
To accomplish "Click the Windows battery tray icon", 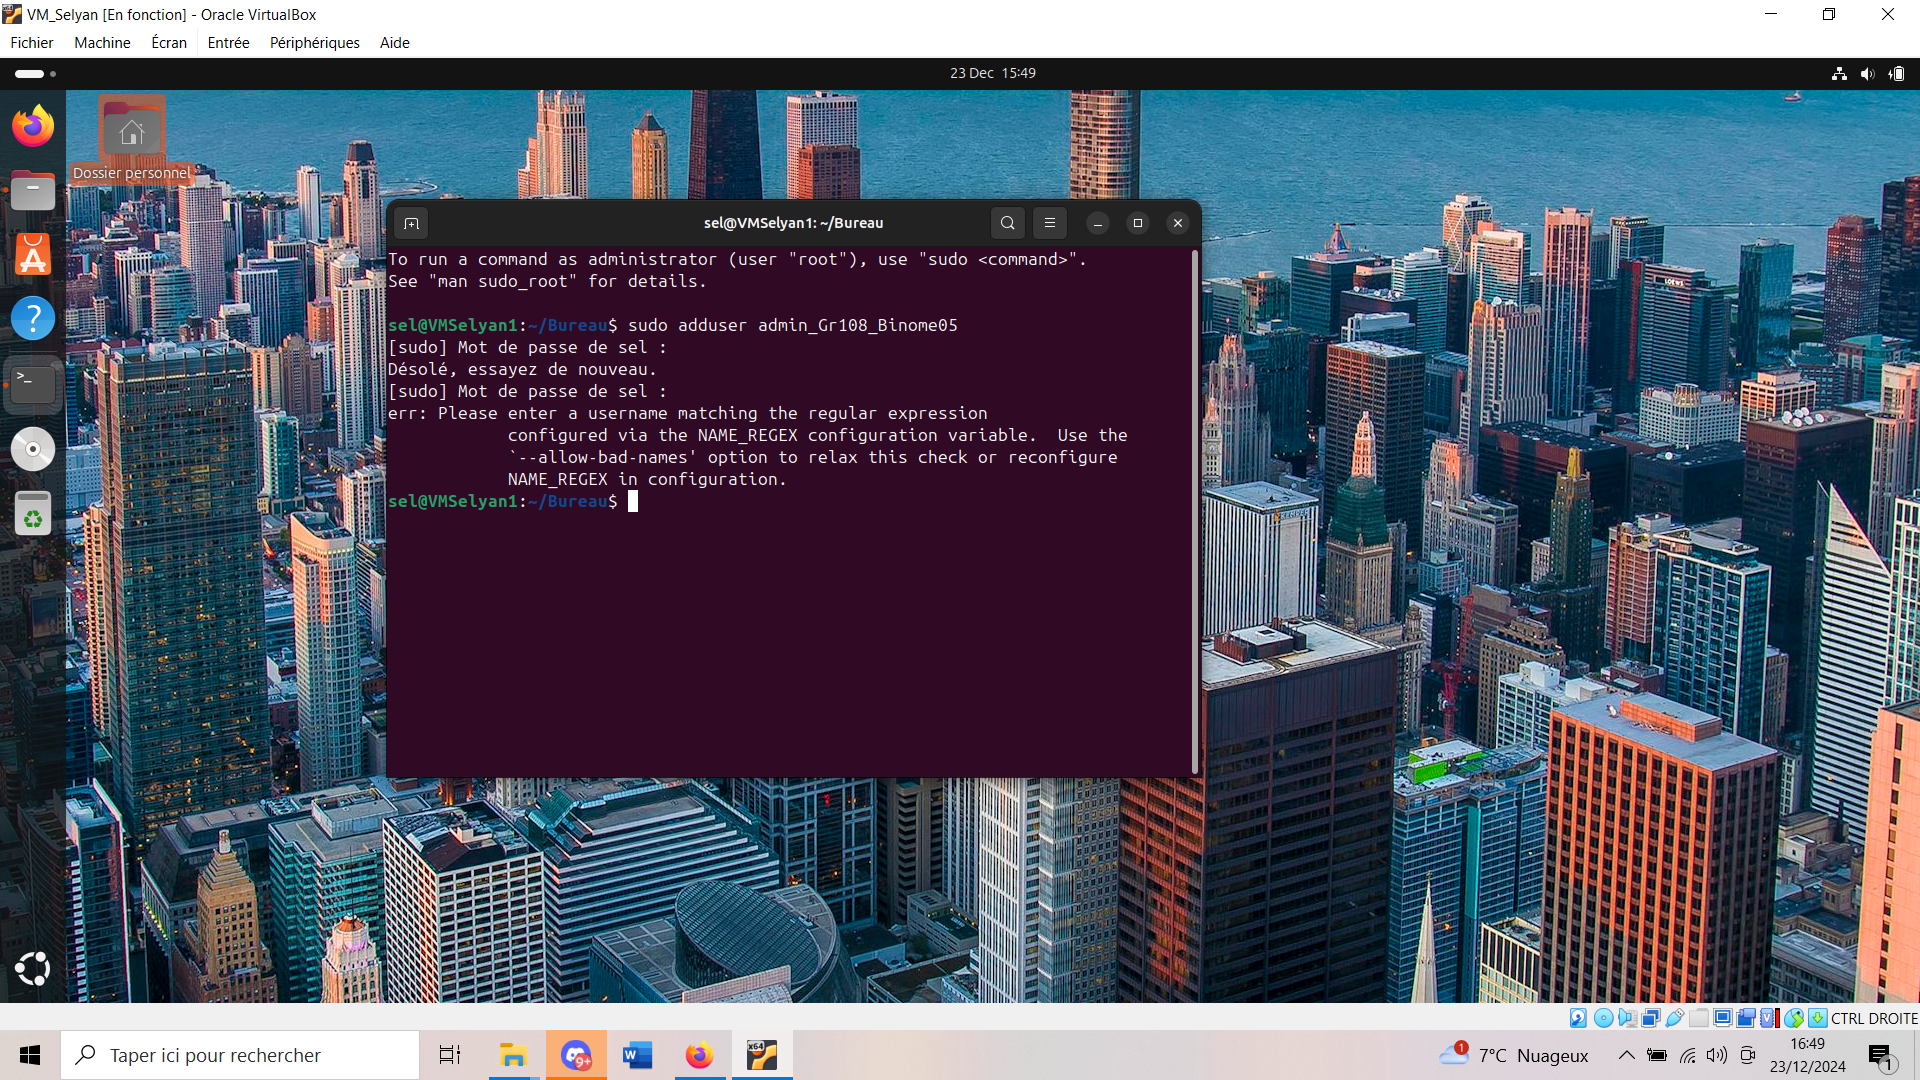I will tap(1657, 1055).
